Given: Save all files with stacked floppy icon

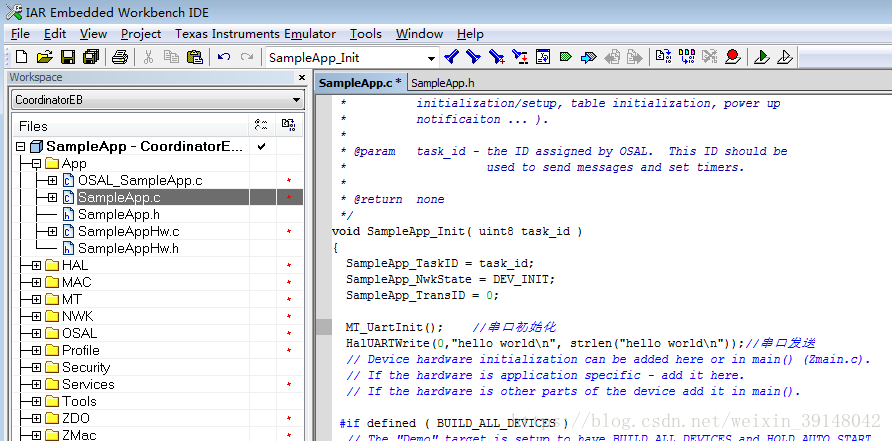Looking at the screenshot, I should 91,57.
